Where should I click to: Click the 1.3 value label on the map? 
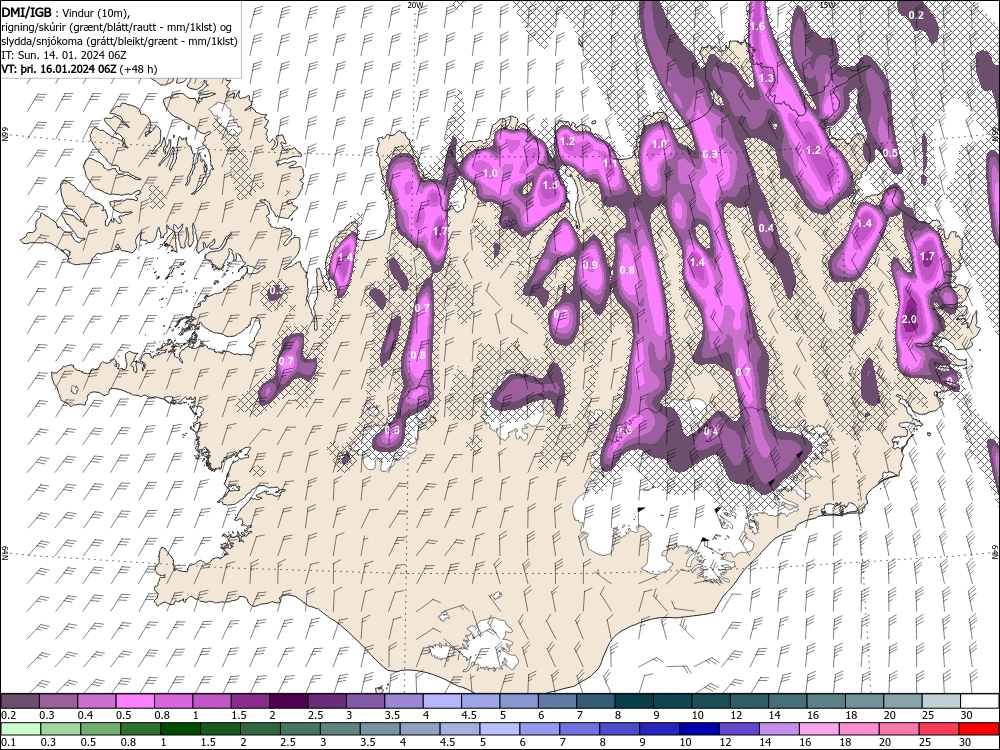(767, 78)
